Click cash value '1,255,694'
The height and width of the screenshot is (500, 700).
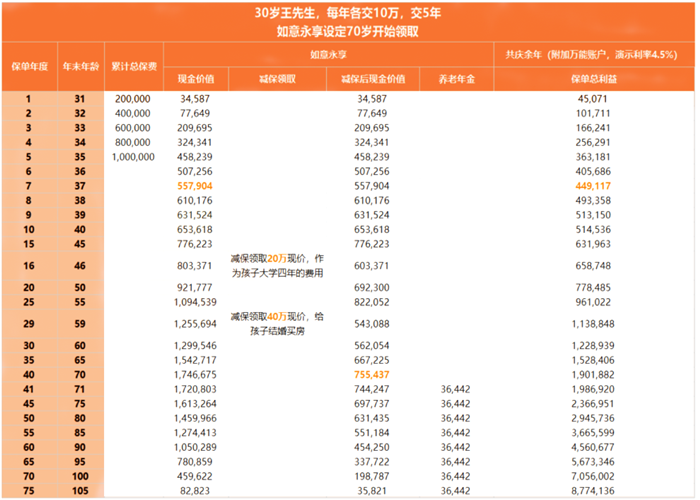click(195, 324)
